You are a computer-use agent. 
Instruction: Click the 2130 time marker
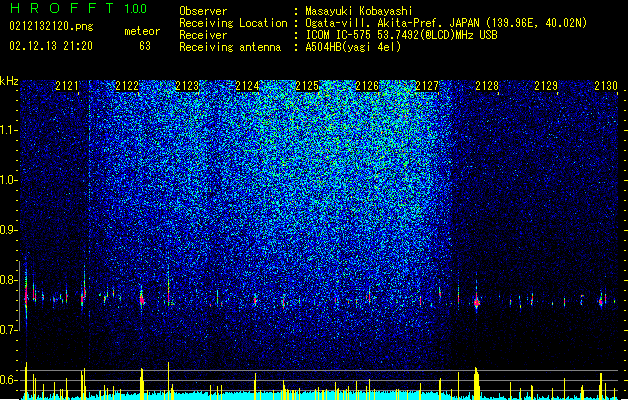[606, 86]
